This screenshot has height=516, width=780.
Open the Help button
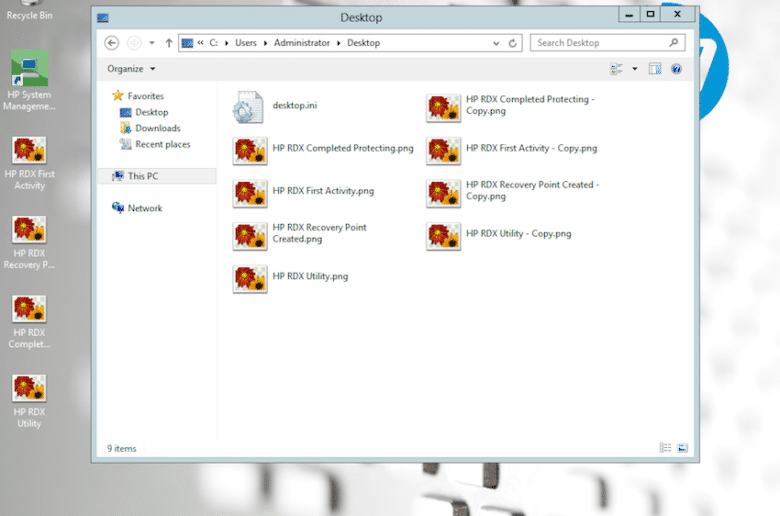(676, 69)
